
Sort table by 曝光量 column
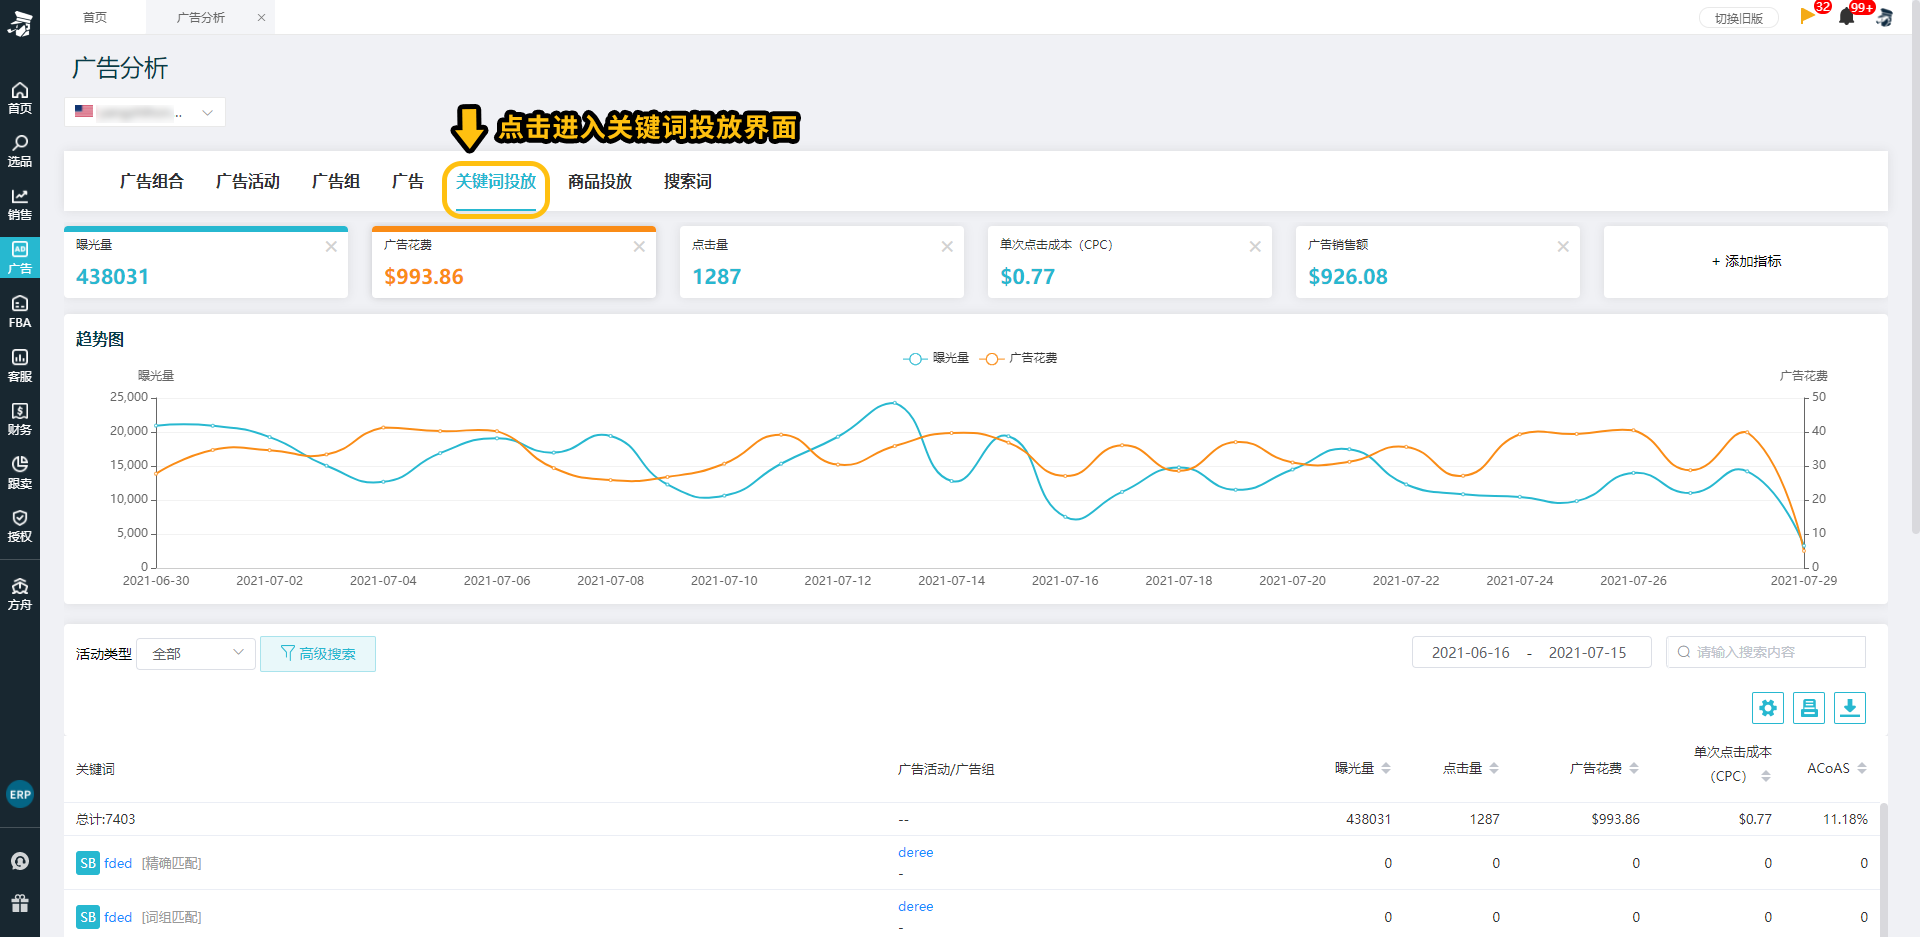pyautogui.click(x=1386, y=769)
